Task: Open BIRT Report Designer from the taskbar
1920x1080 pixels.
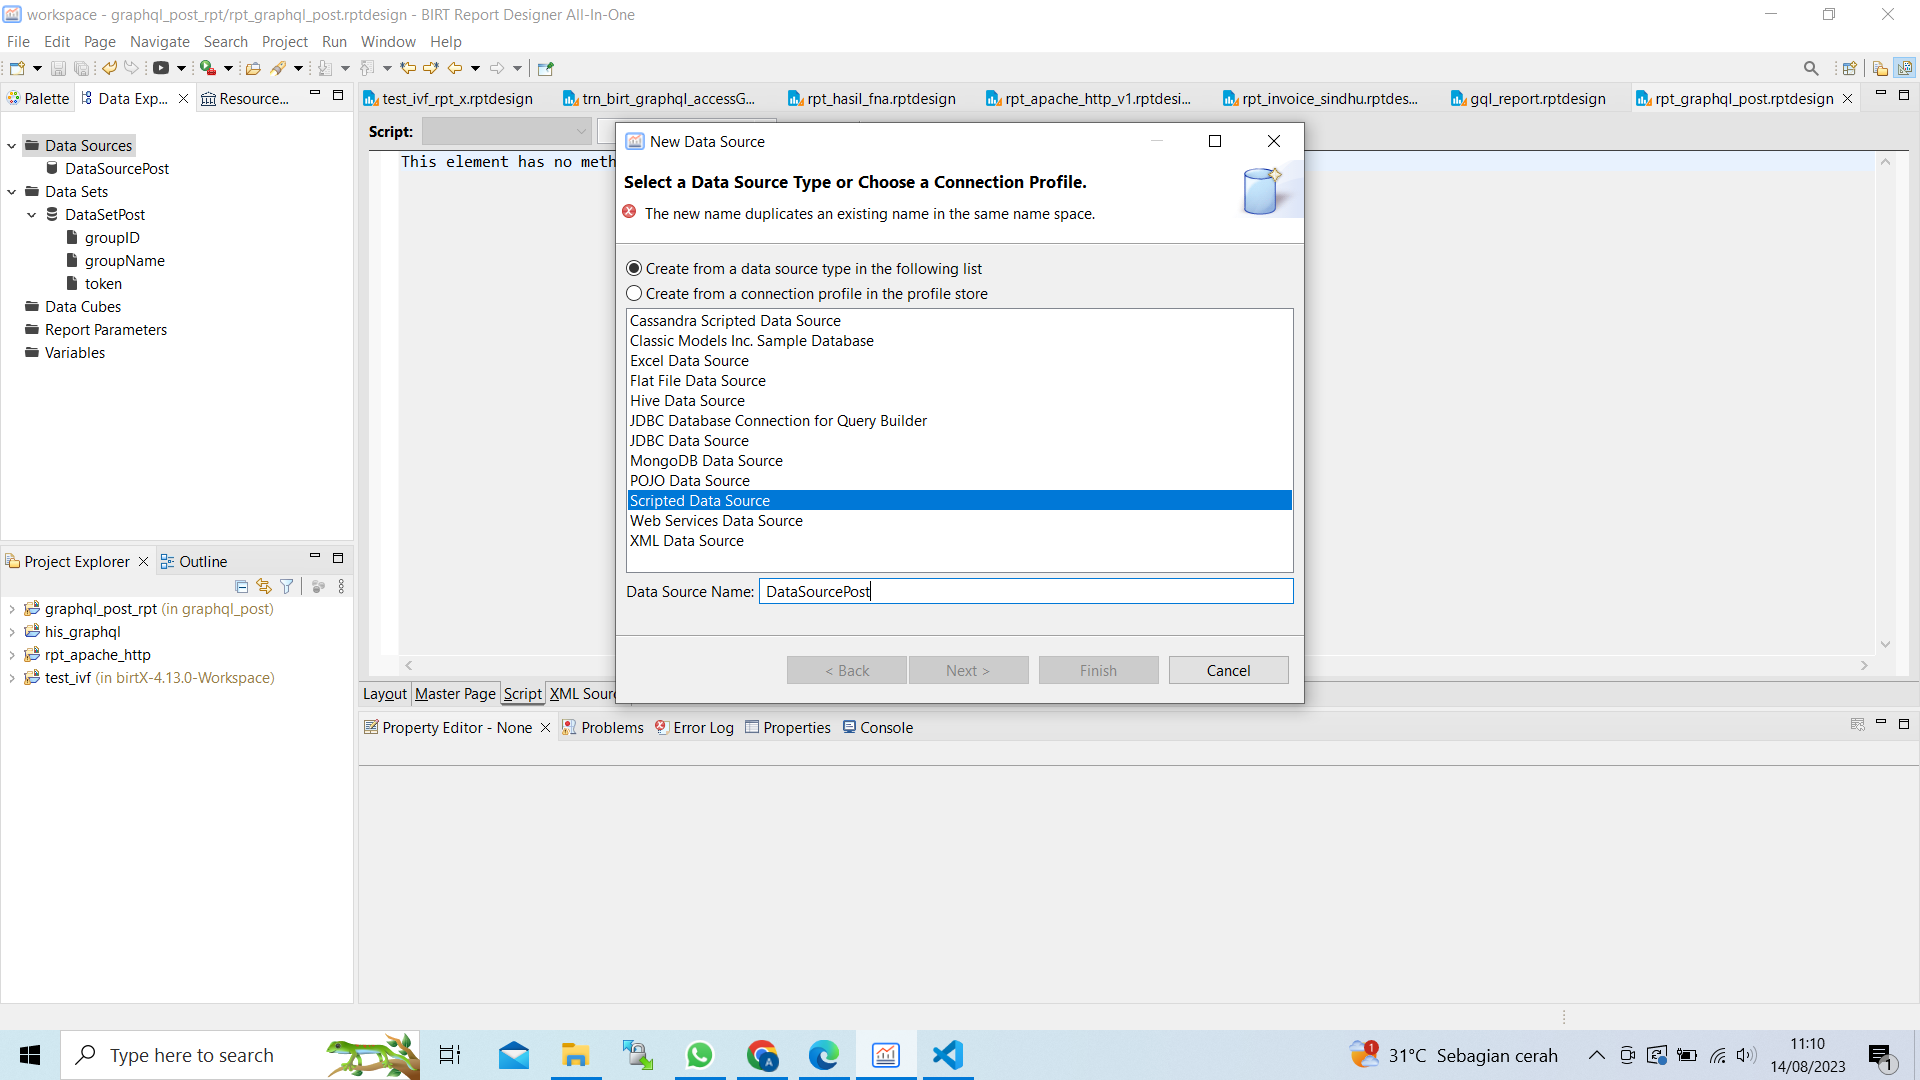Action: (x=886, y=1055)
